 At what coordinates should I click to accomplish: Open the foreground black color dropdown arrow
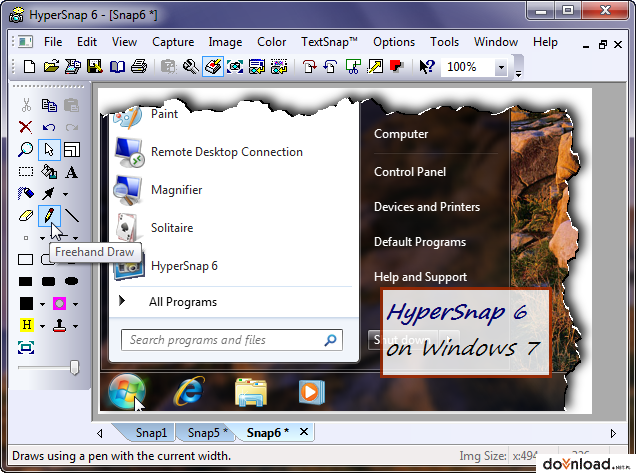coord(42,304)
